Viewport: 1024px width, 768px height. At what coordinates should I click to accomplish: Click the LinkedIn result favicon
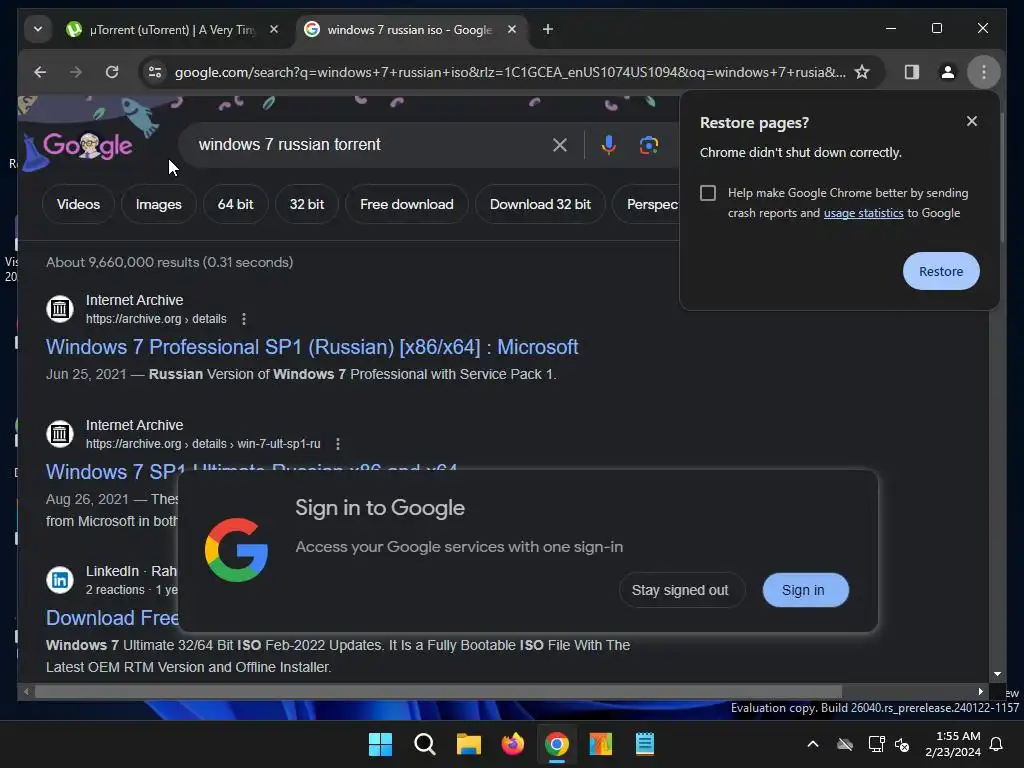pos(60,580)
